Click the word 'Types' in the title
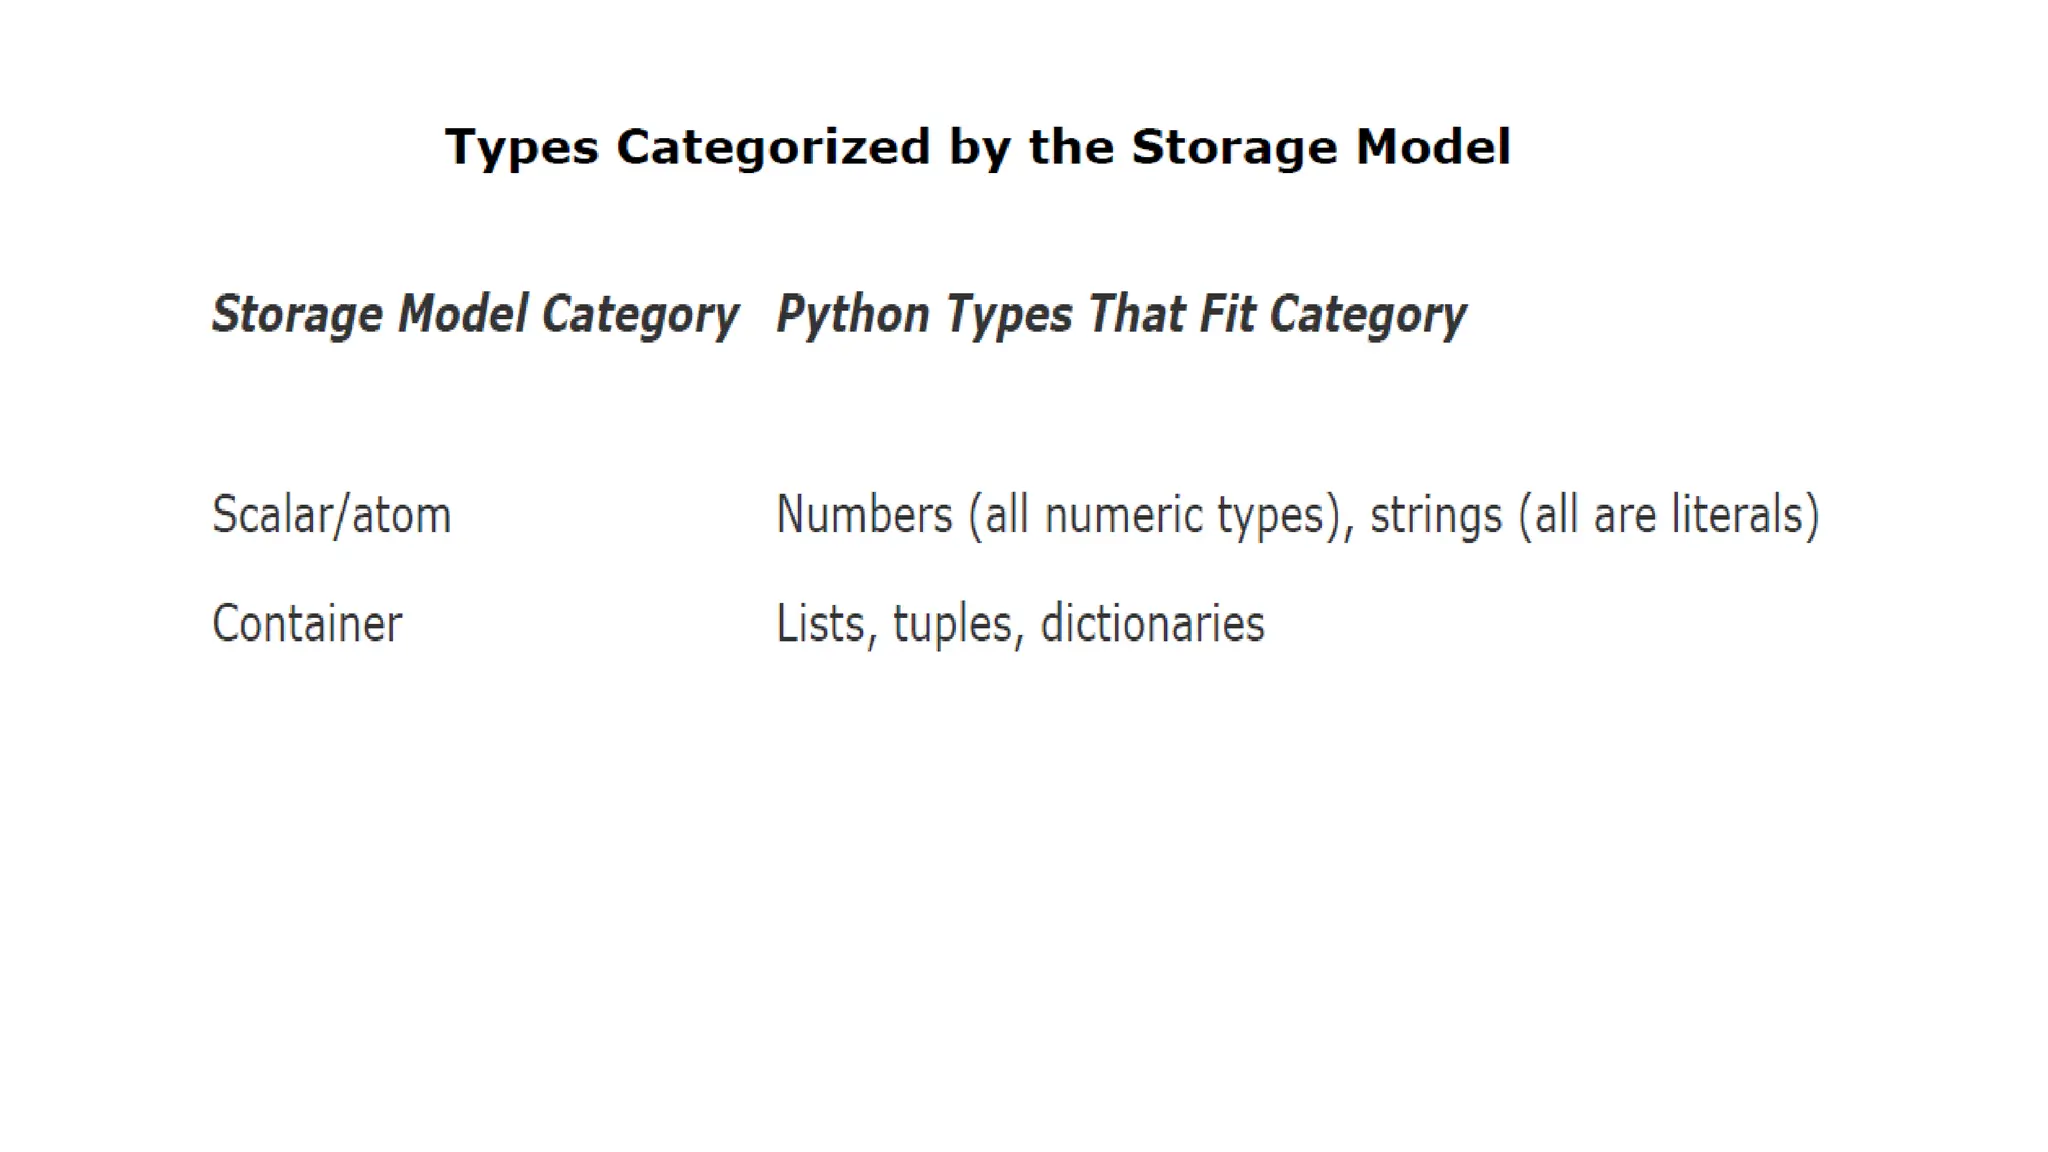 (x=521, y=148)
